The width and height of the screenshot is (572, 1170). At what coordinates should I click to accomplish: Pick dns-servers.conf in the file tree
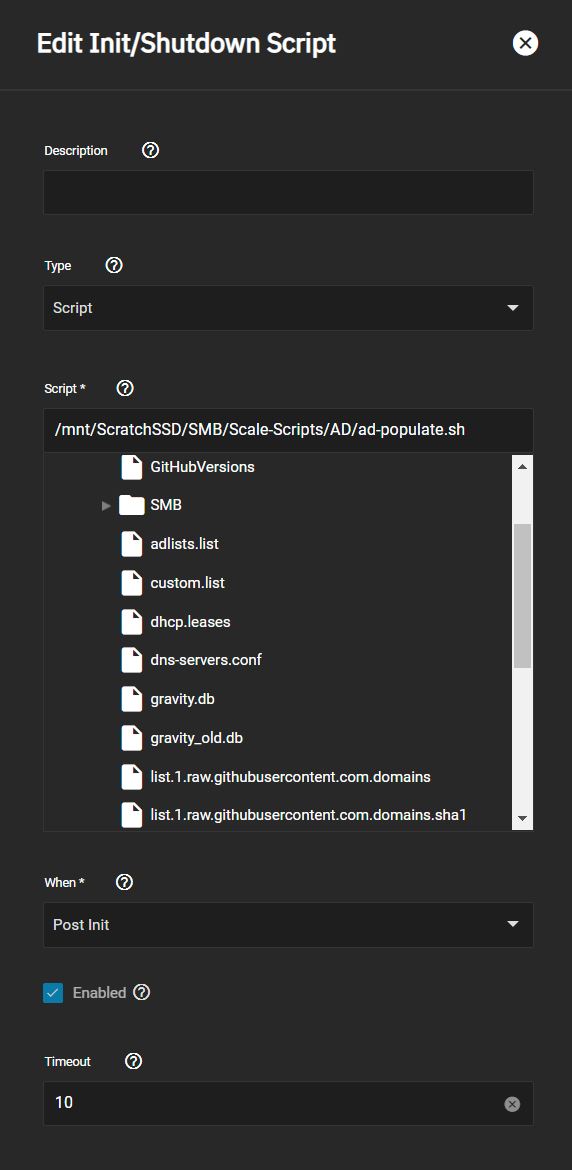[206, 661]
